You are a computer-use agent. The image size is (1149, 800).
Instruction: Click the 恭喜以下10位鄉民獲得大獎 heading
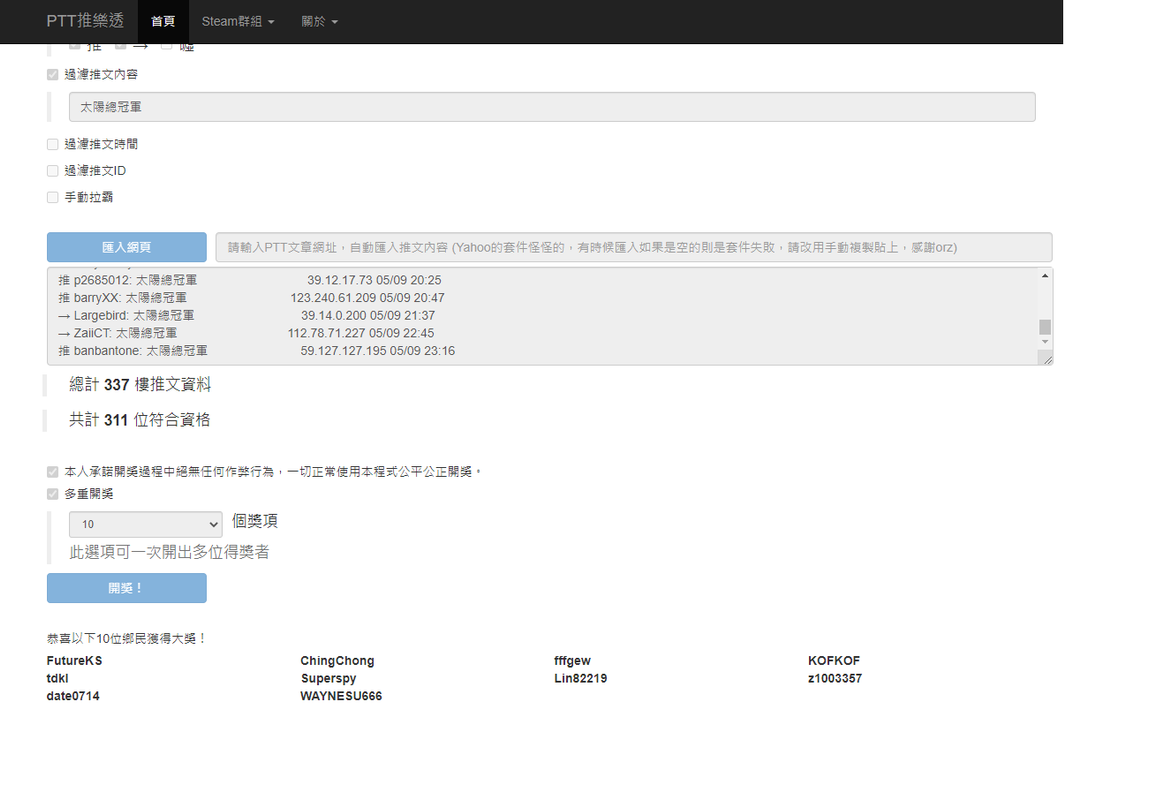tap(126, 639)
